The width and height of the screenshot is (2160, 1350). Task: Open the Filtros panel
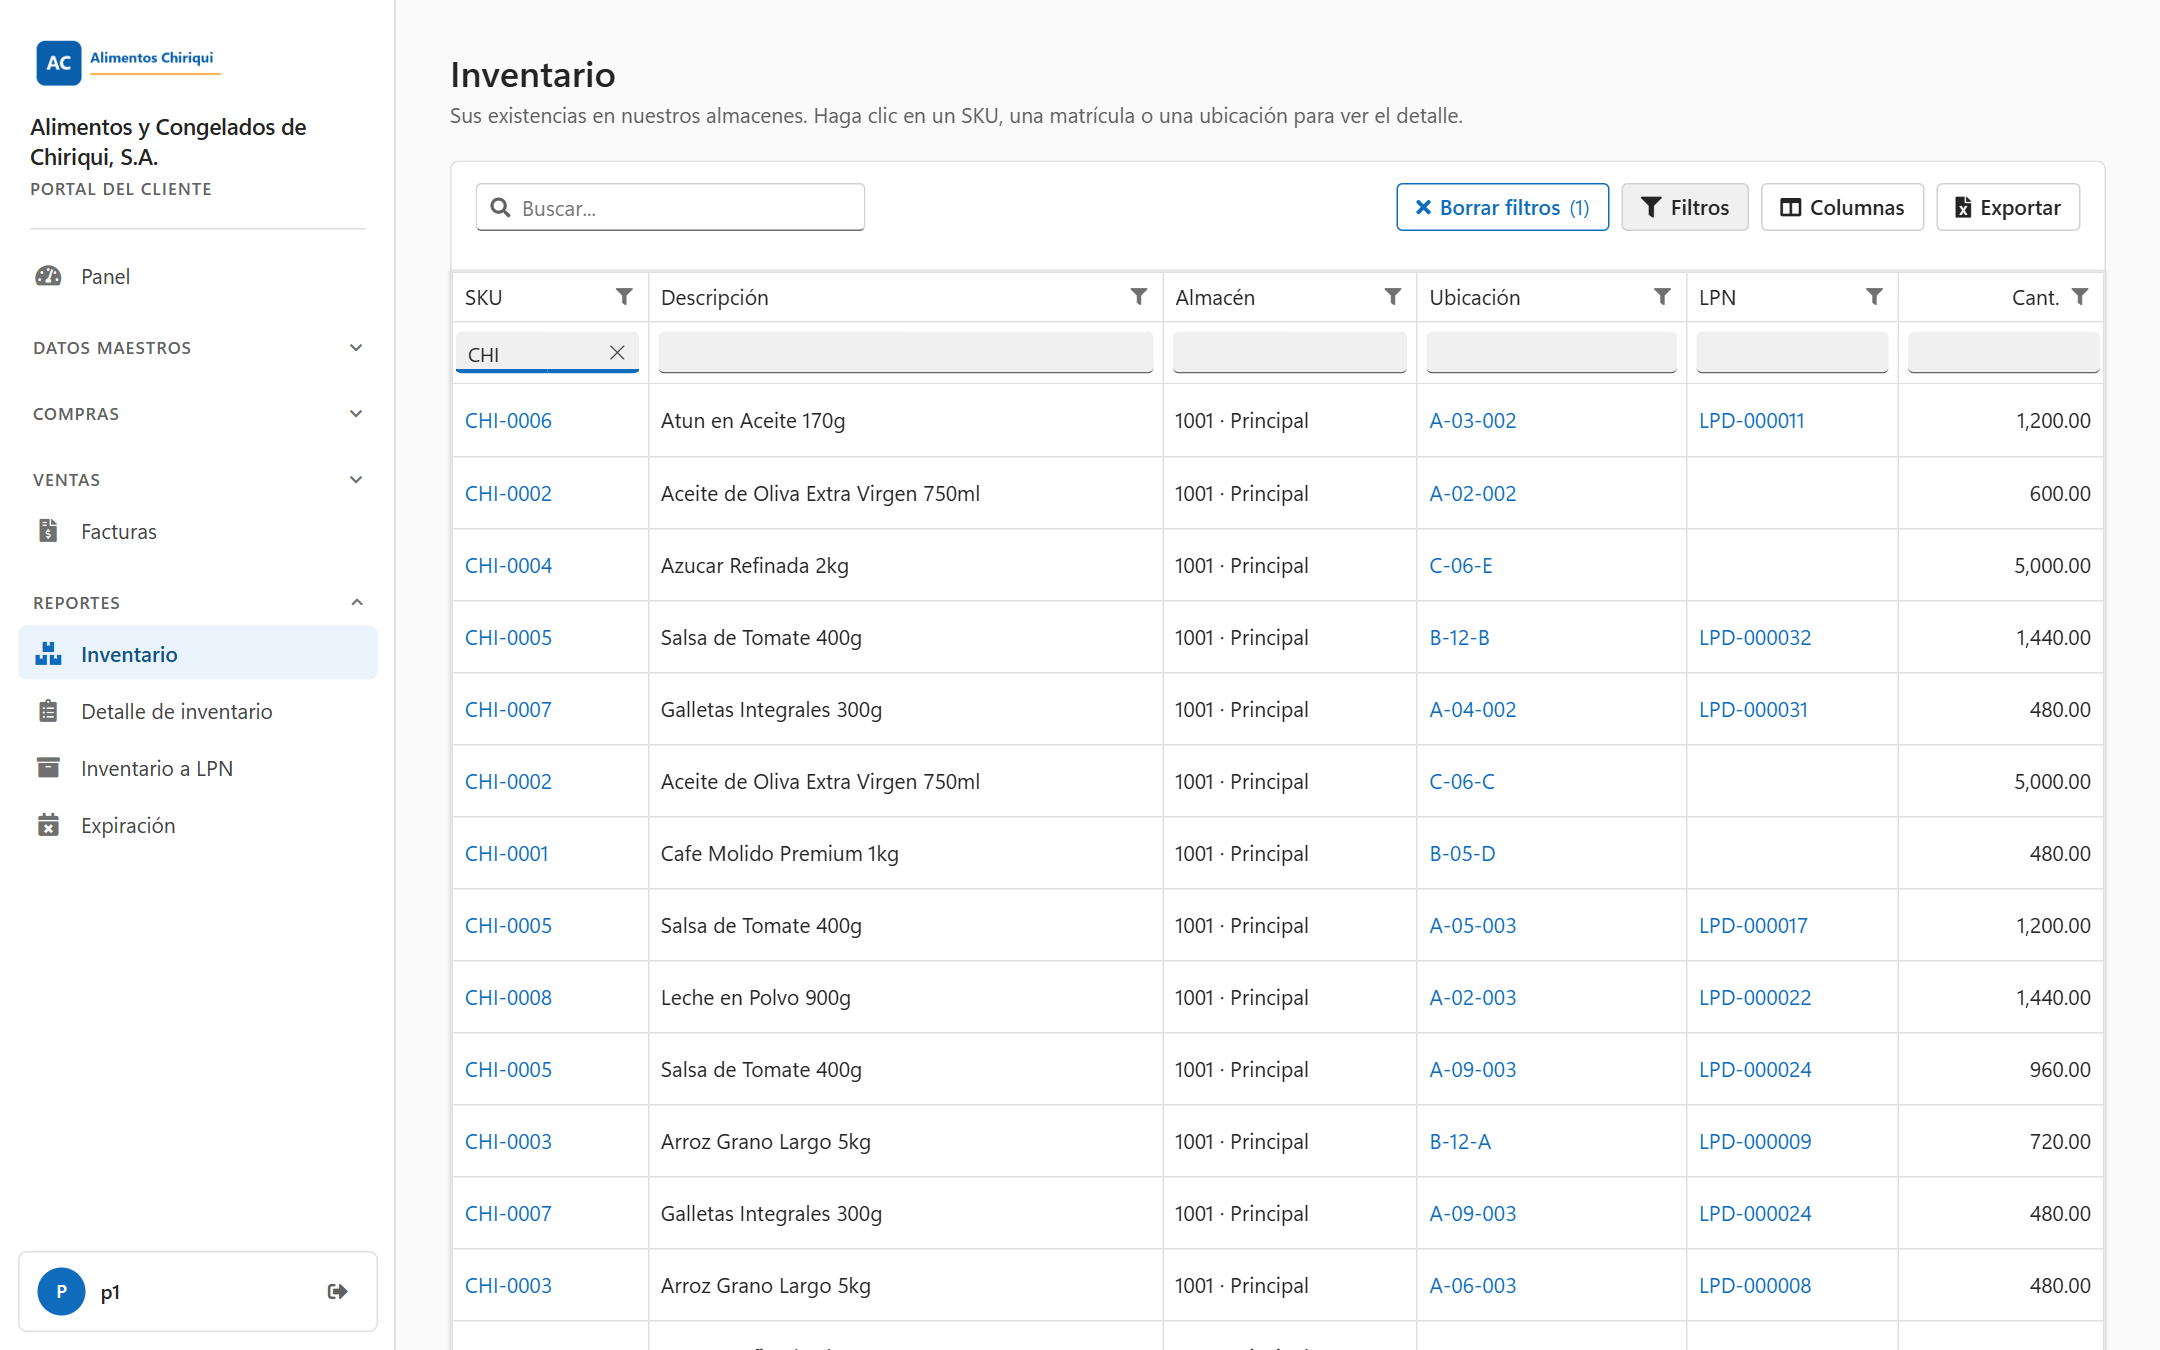1685,207
